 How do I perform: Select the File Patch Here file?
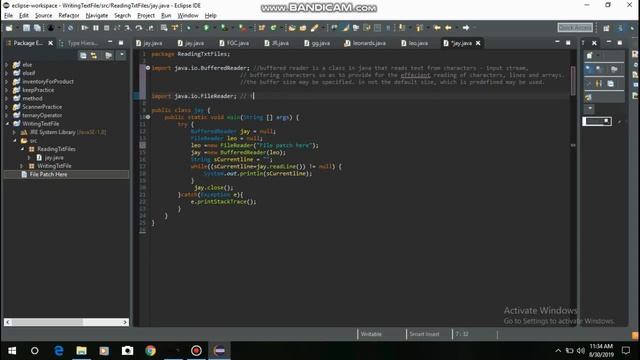coord(48,174)
